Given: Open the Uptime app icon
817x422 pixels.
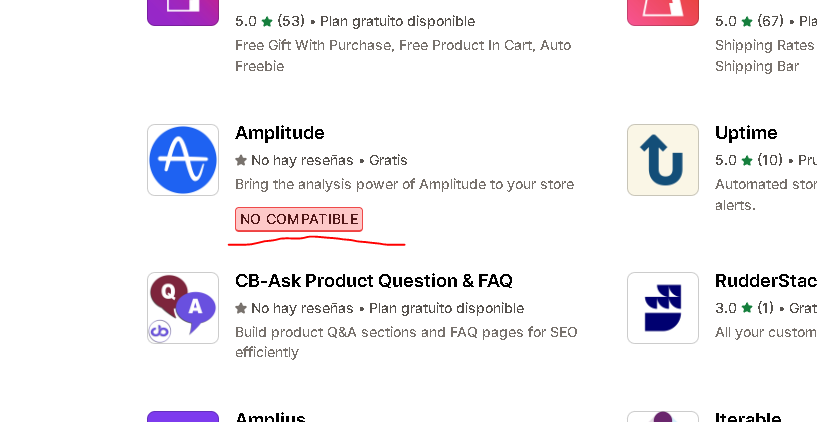Looking at the screenshot, I should 662,160.
